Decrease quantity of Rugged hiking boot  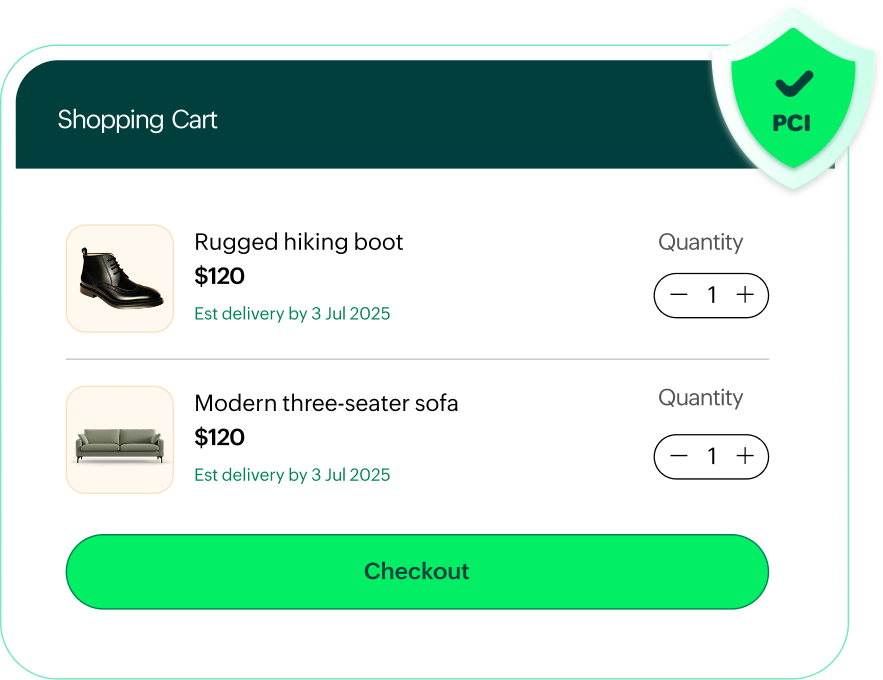pyautogui.click(x=679, y=295)
